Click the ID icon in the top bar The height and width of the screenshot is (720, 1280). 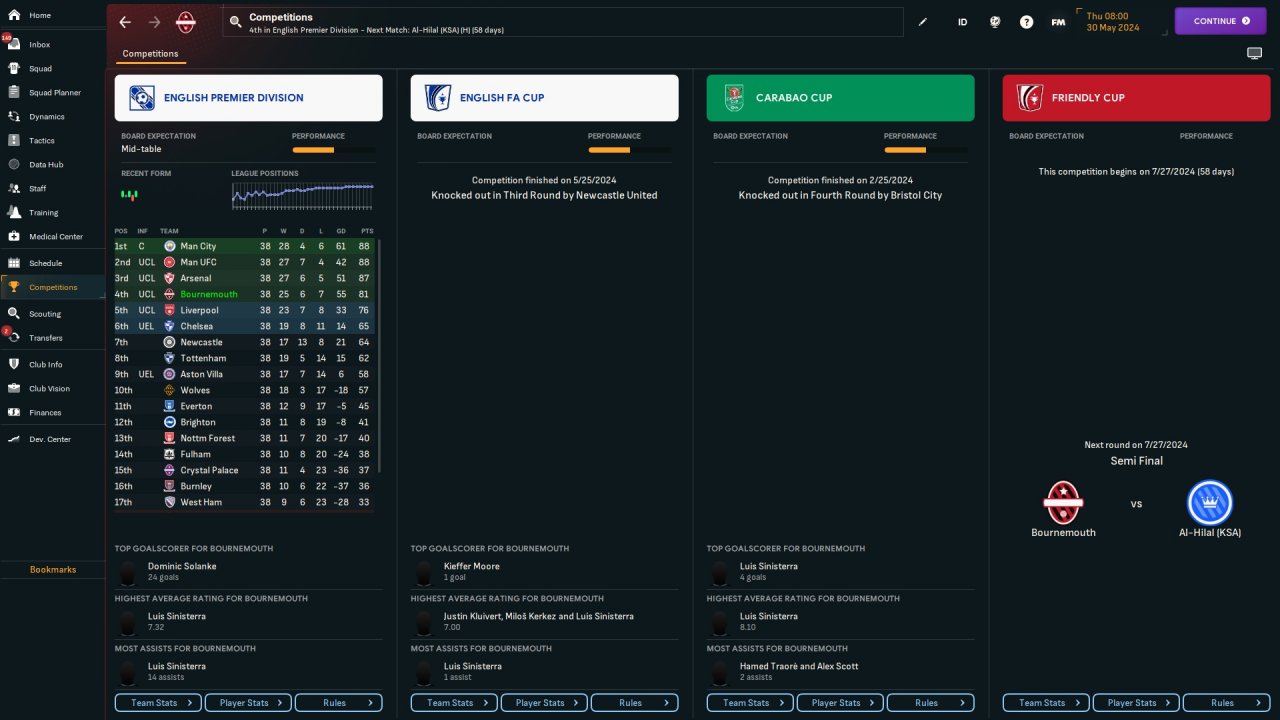point(963,22)
